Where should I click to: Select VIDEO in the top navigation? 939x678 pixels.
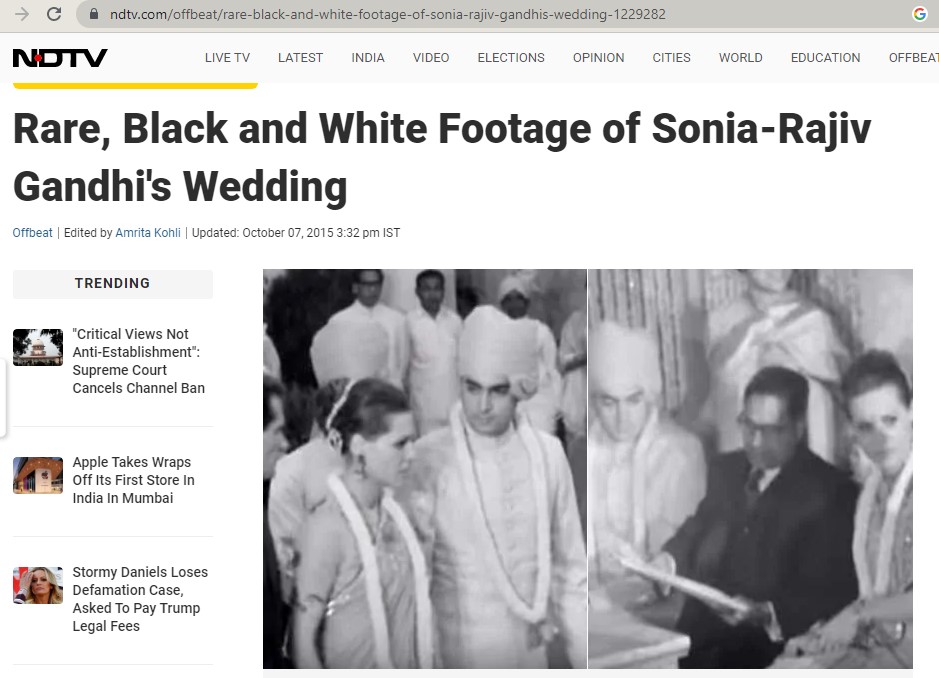click(431, 57)
